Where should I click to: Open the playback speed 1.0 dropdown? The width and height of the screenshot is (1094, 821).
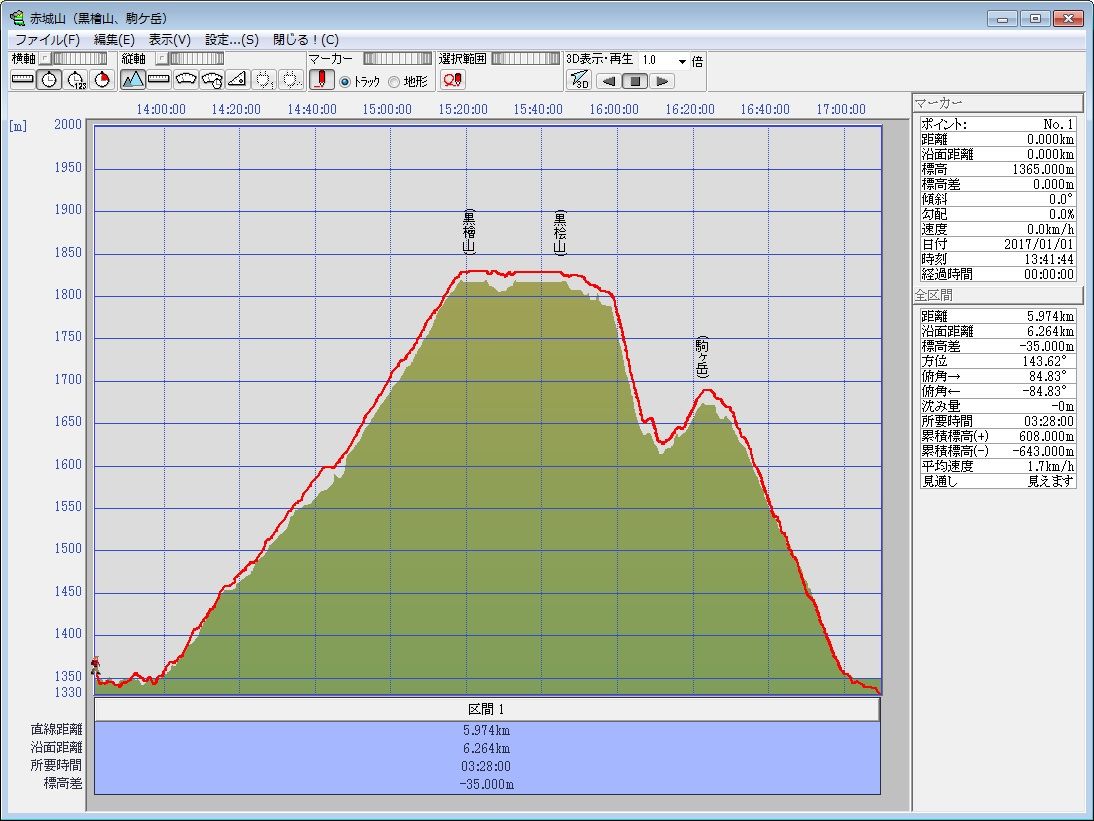pos(682,61)
